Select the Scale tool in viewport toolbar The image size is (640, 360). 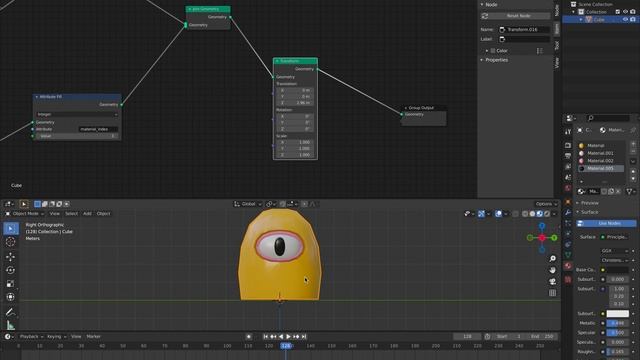(11, 283)
